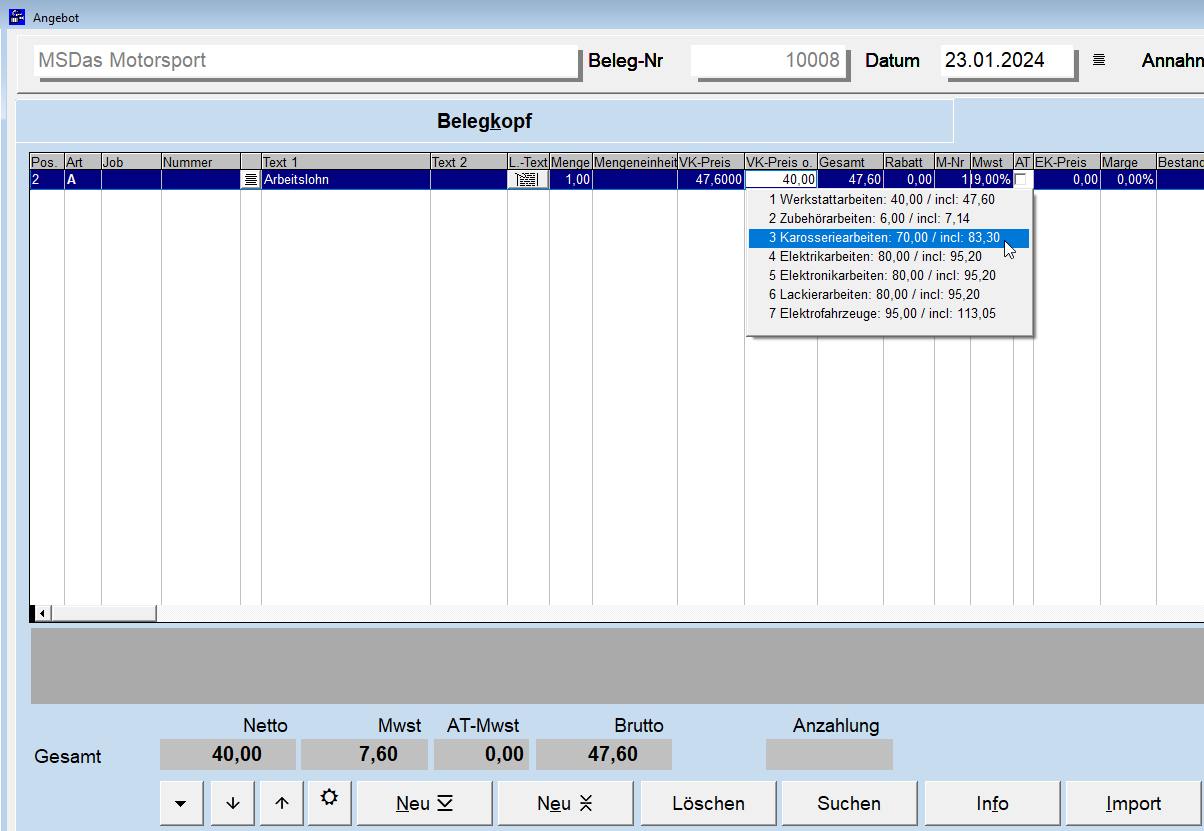Image resolution: width=1204 pixels, height=831 pixels.
Task: Click the Info button
Action: pyautogui.click(x=992, y=803)
